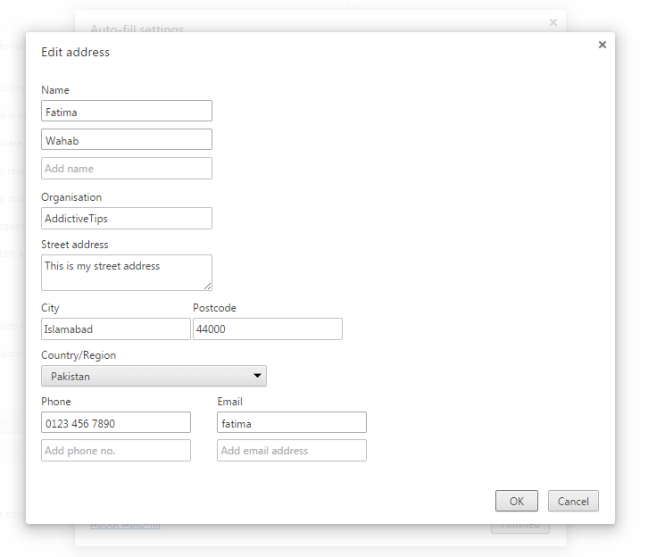Image resolution: width=658 pixels, height=557 pixels.
Task: Open the Country/Region dropdown
Action: coord(154,376)
